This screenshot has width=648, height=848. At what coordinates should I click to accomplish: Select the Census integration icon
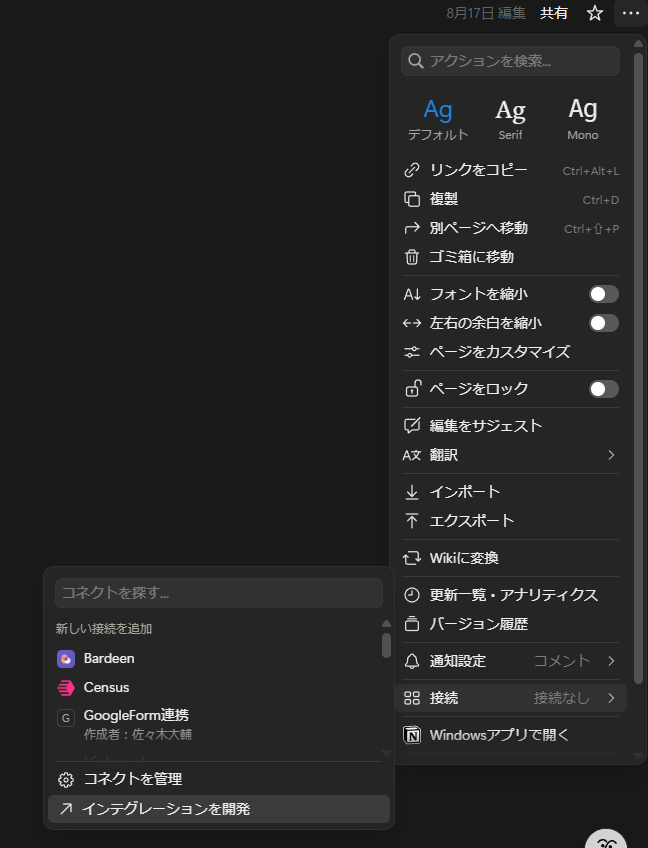(x=66, y=687)
